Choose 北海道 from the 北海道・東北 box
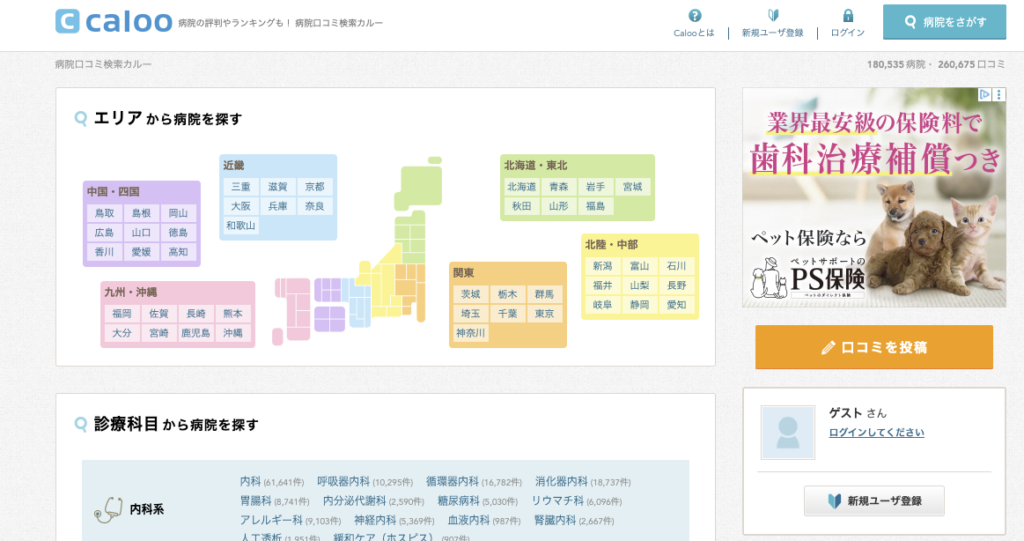Image resolution: width=1024 pixels, height=541 pixels. click(522, 187)
